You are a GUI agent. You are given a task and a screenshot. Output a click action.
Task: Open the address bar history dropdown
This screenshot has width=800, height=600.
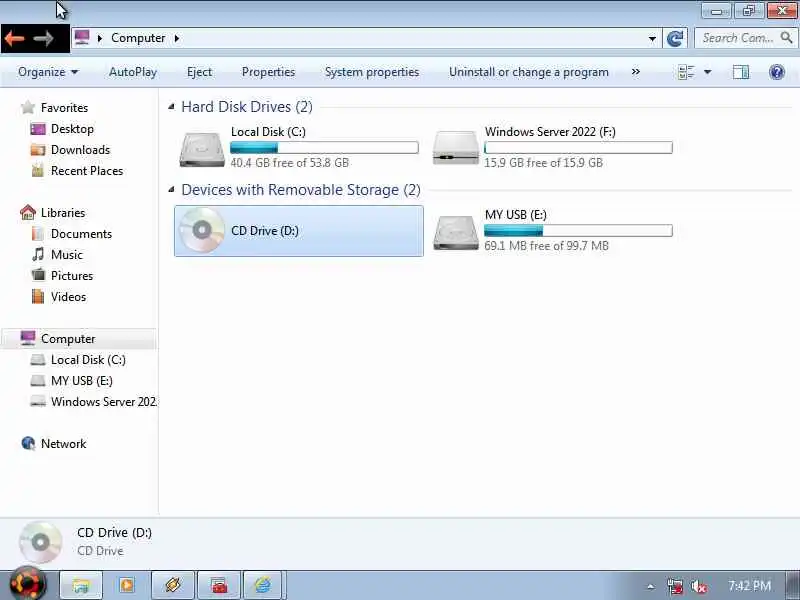pyautogui.click(x=652, y=38)
